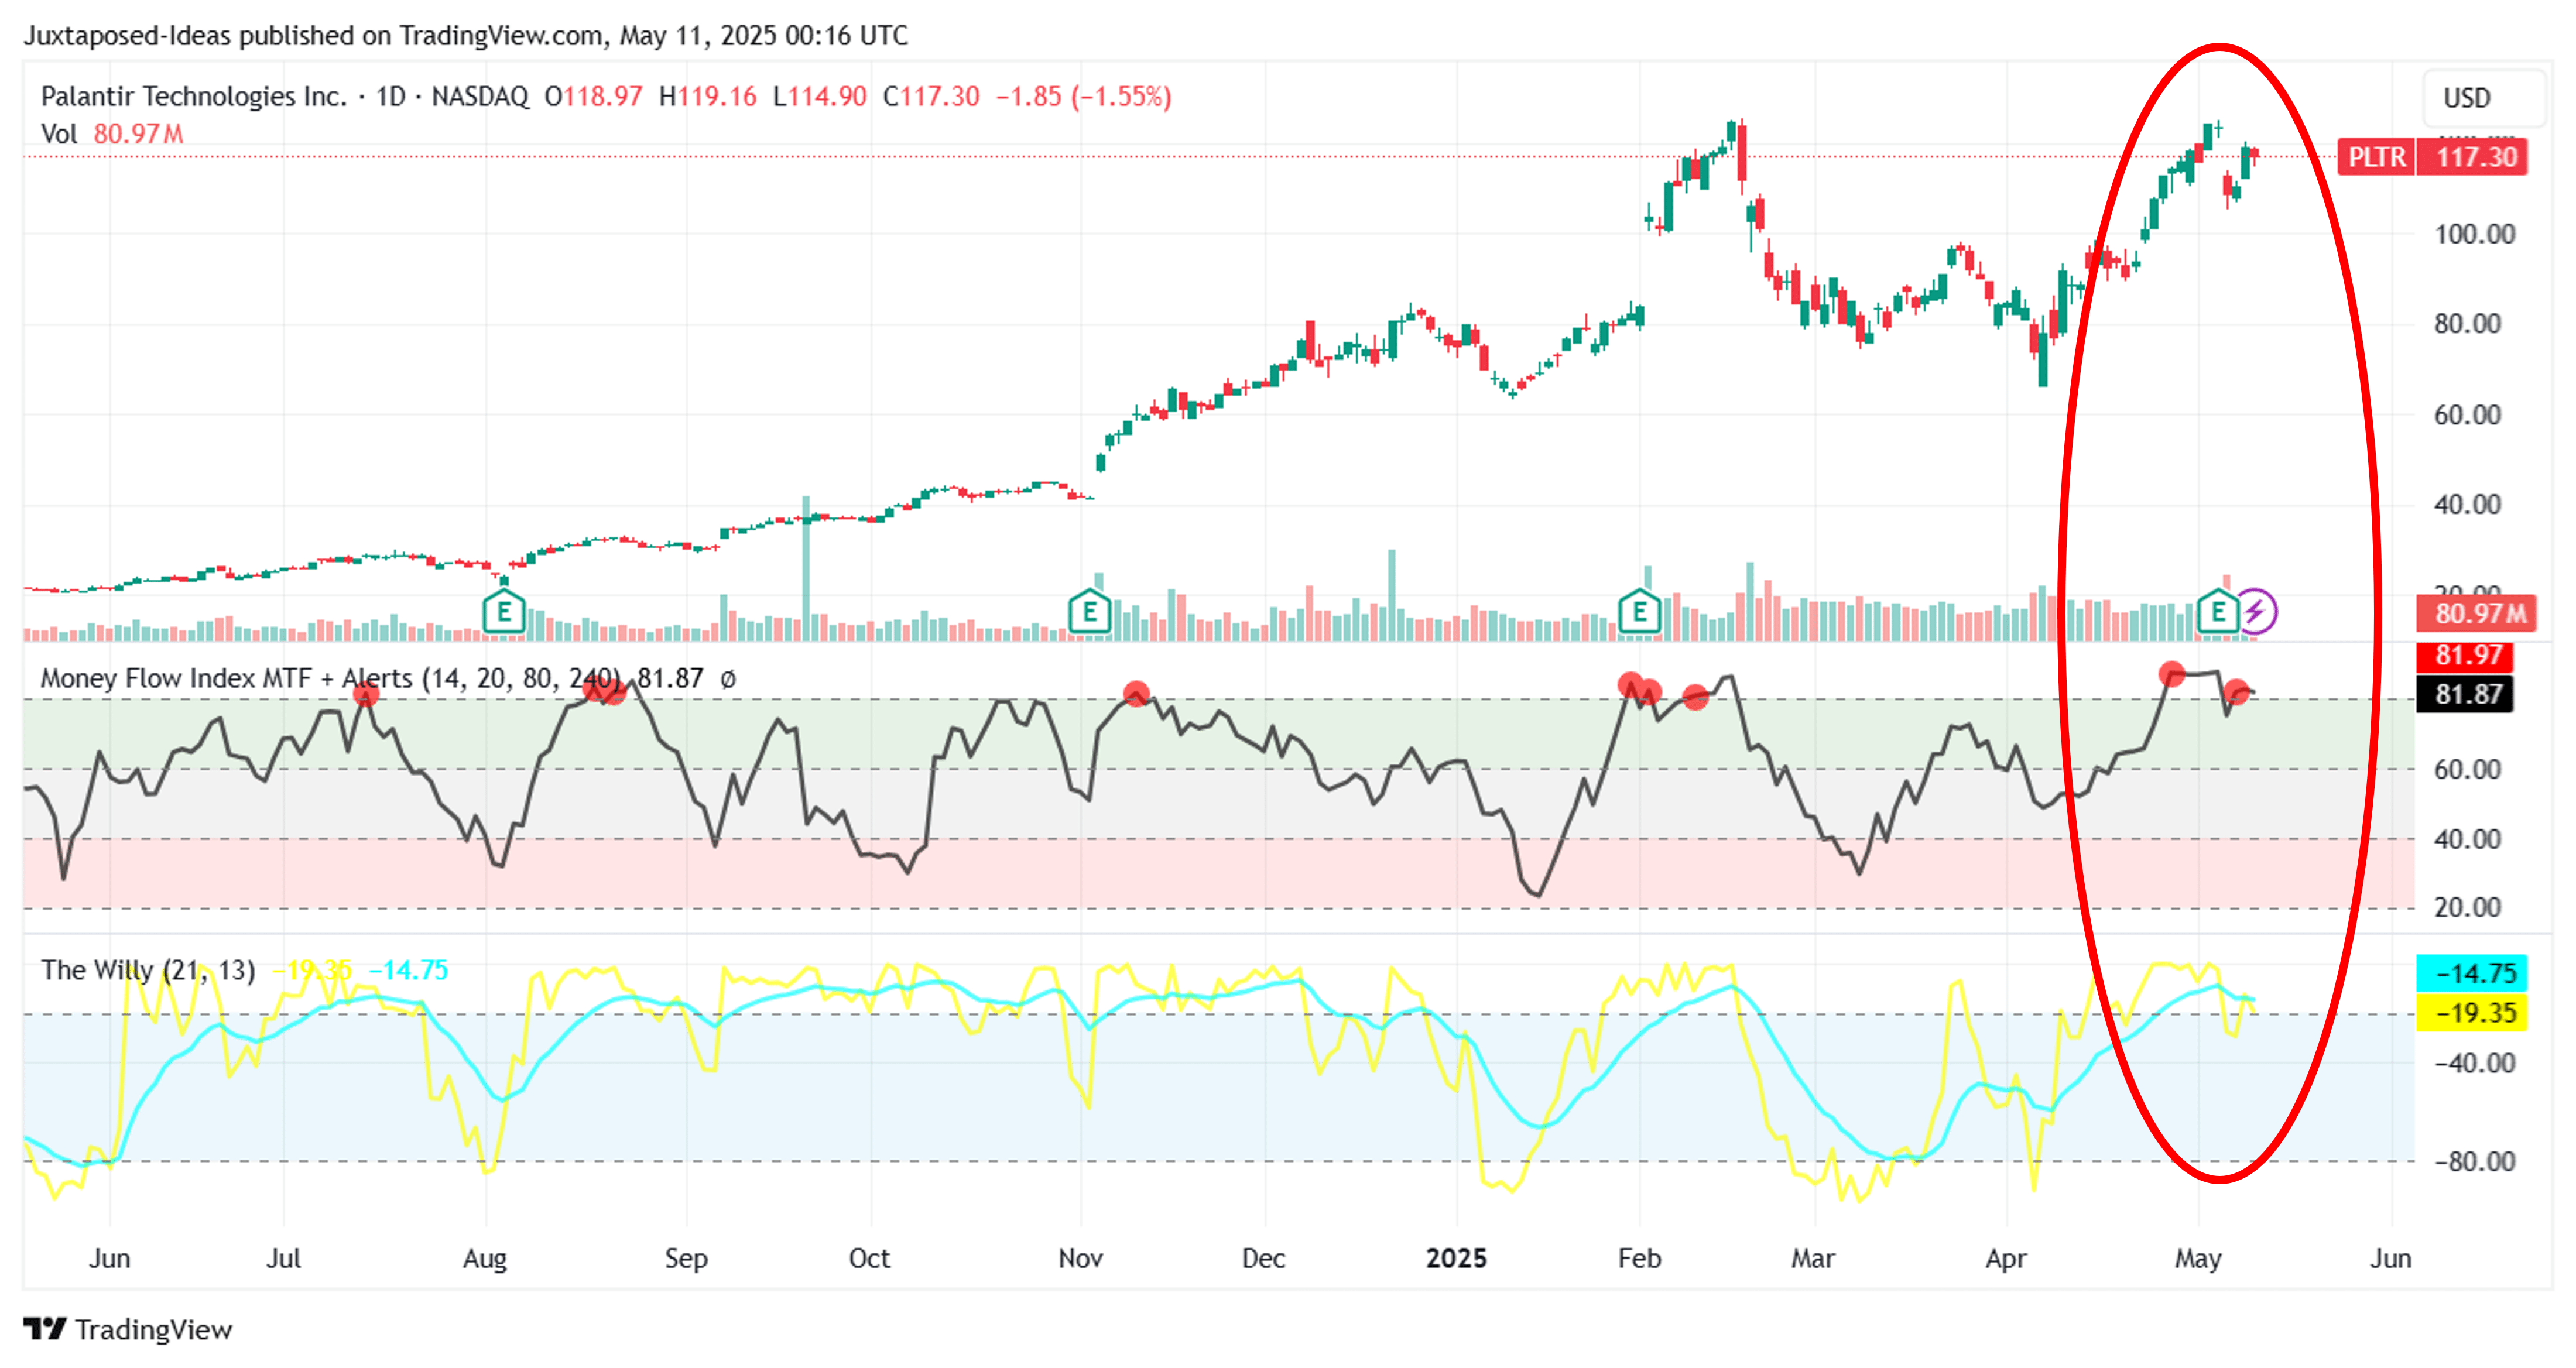Click the earnings E marker near November
This screenshot has width=2576, height=1368.
pos(1089,611)
